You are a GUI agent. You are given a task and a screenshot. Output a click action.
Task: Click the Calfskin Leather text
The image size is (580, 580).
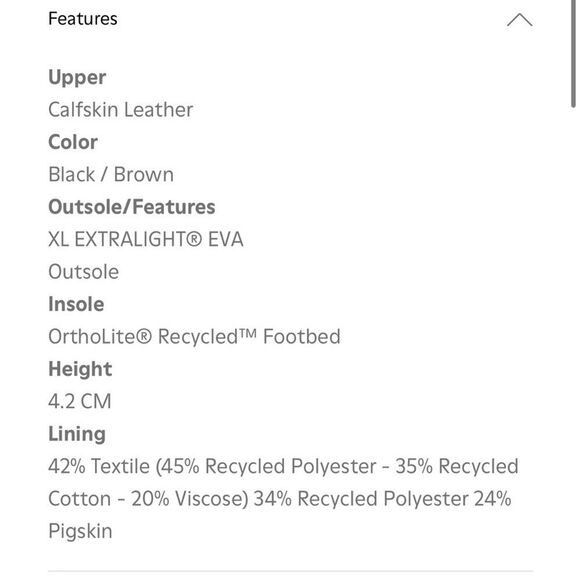coord(121,109)
